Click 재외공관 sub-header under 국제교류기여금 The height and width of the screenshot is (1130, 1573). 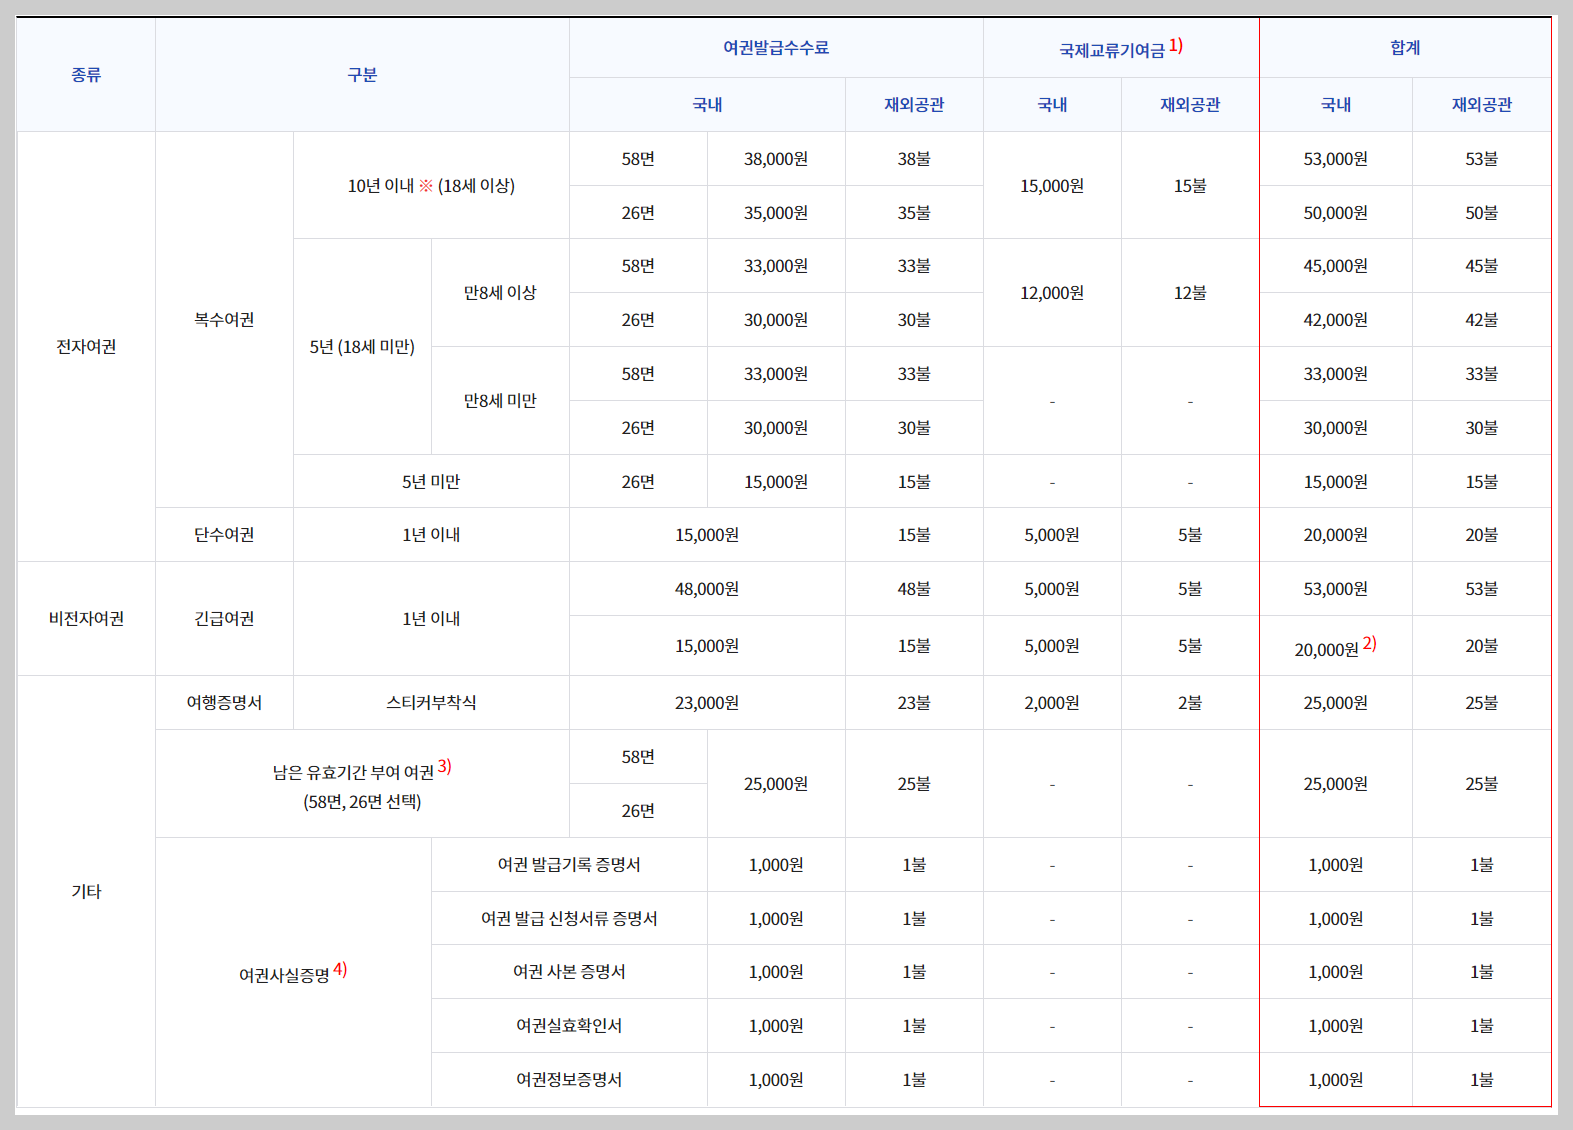1190,105
